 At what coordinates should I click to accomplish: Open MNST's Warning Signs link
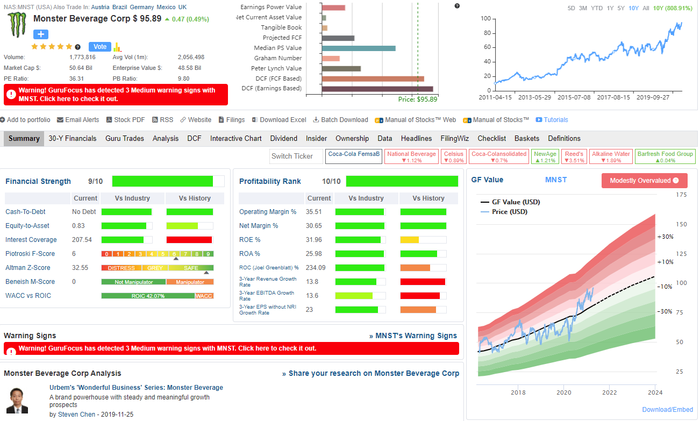pos(413,336)
